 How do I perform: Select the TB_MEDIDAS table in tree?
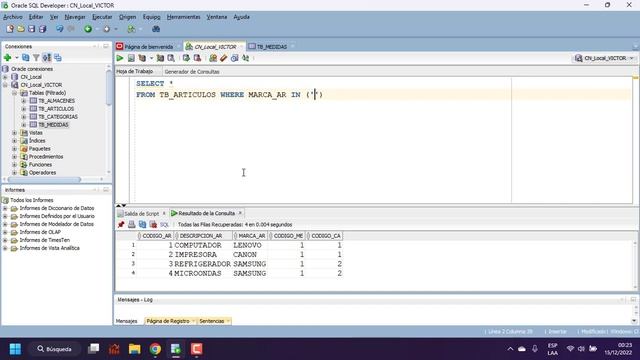(53, 125)
